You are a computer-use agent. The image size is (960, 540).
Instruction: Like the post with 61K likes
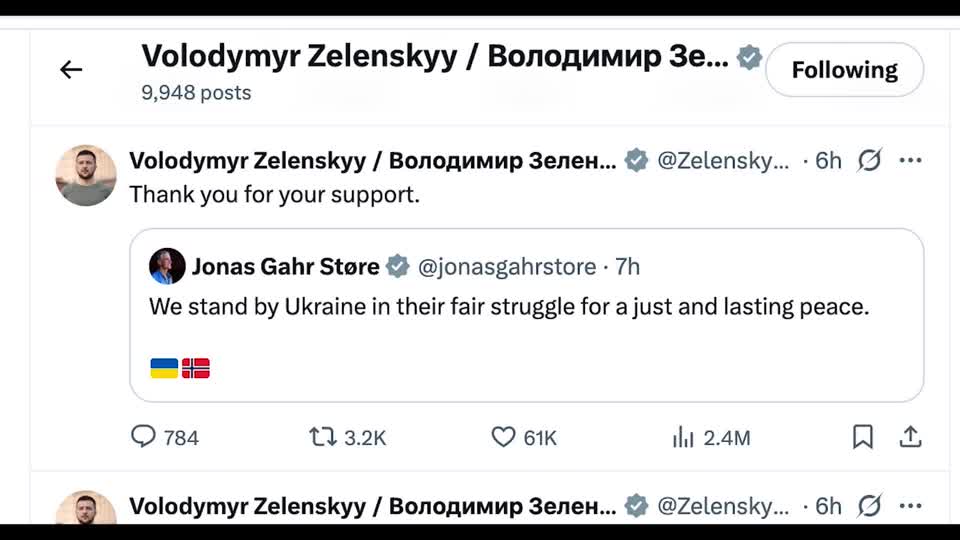point(502,437)
